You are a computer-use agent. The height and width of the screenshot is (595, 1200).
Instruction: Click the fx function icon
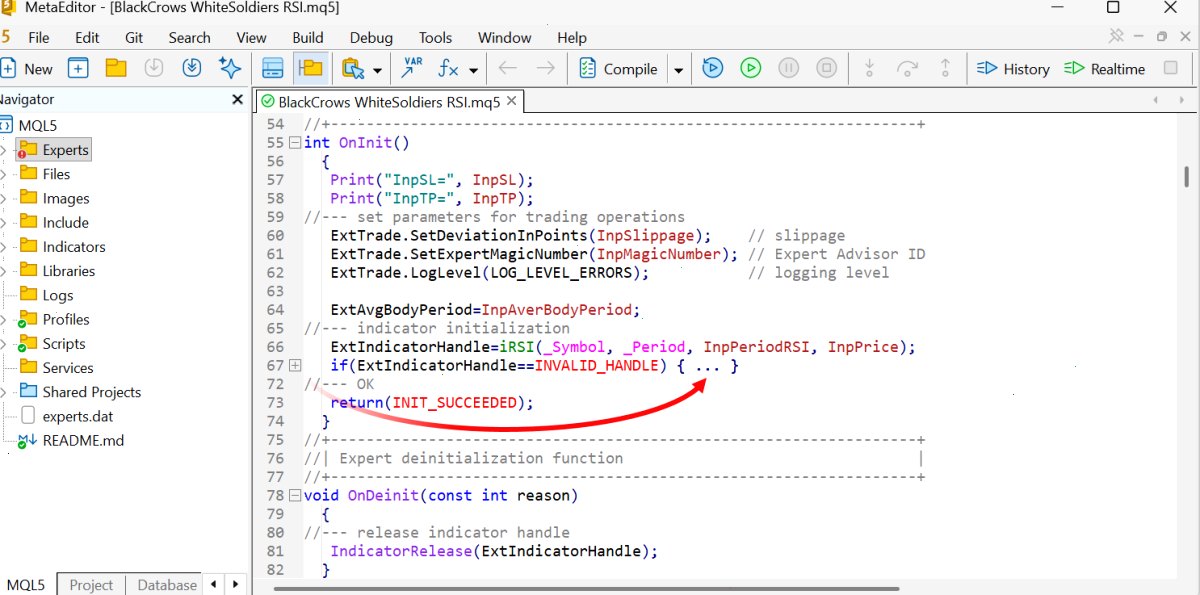(449, 69)
